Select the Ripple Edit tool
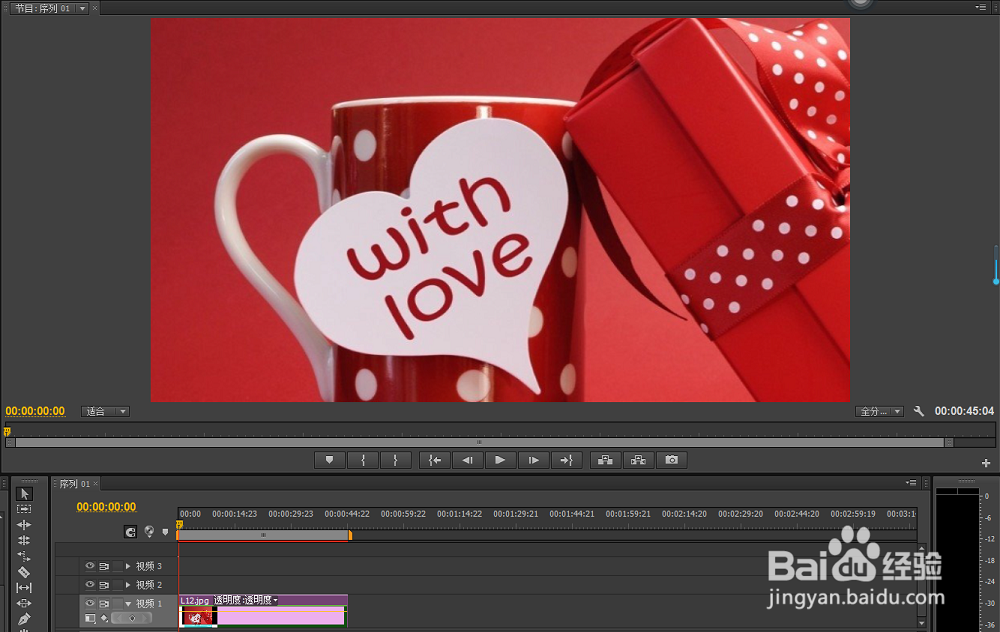The height and width of the screenshot is (632, 1000). click(x=24, y=525)
